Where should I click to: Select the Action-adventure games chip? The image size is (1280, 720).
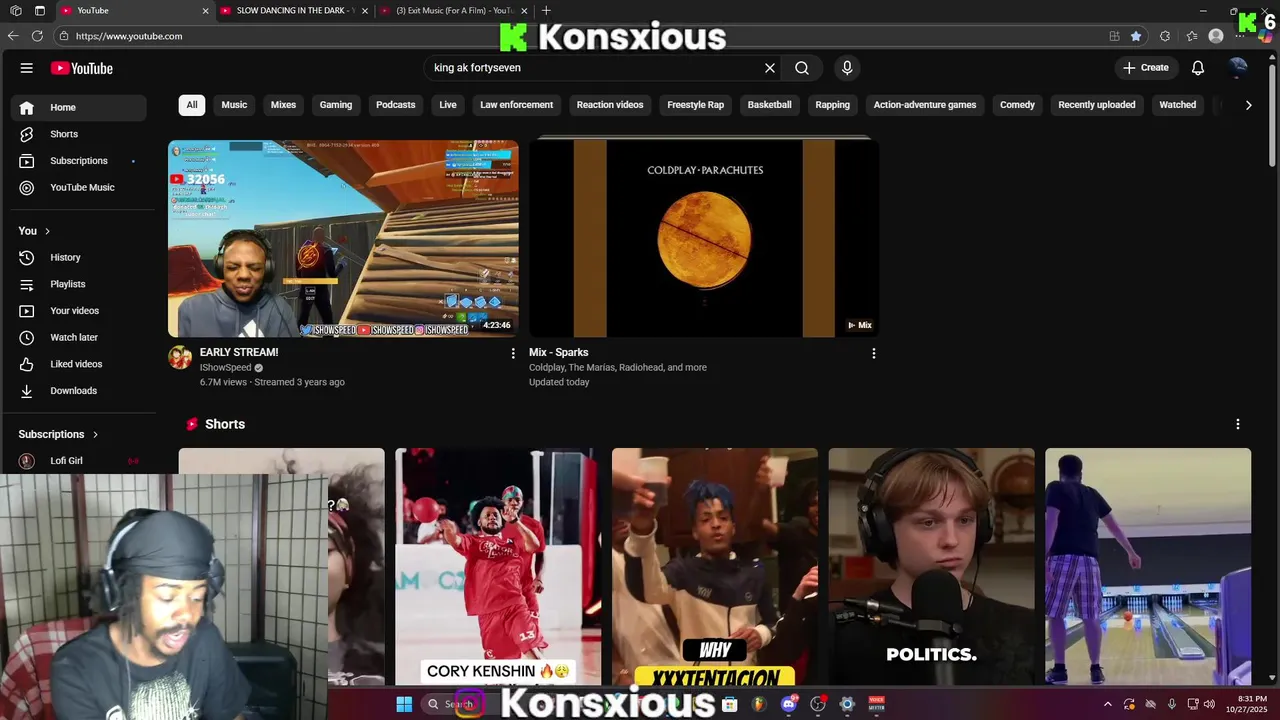tap(925, 105)
